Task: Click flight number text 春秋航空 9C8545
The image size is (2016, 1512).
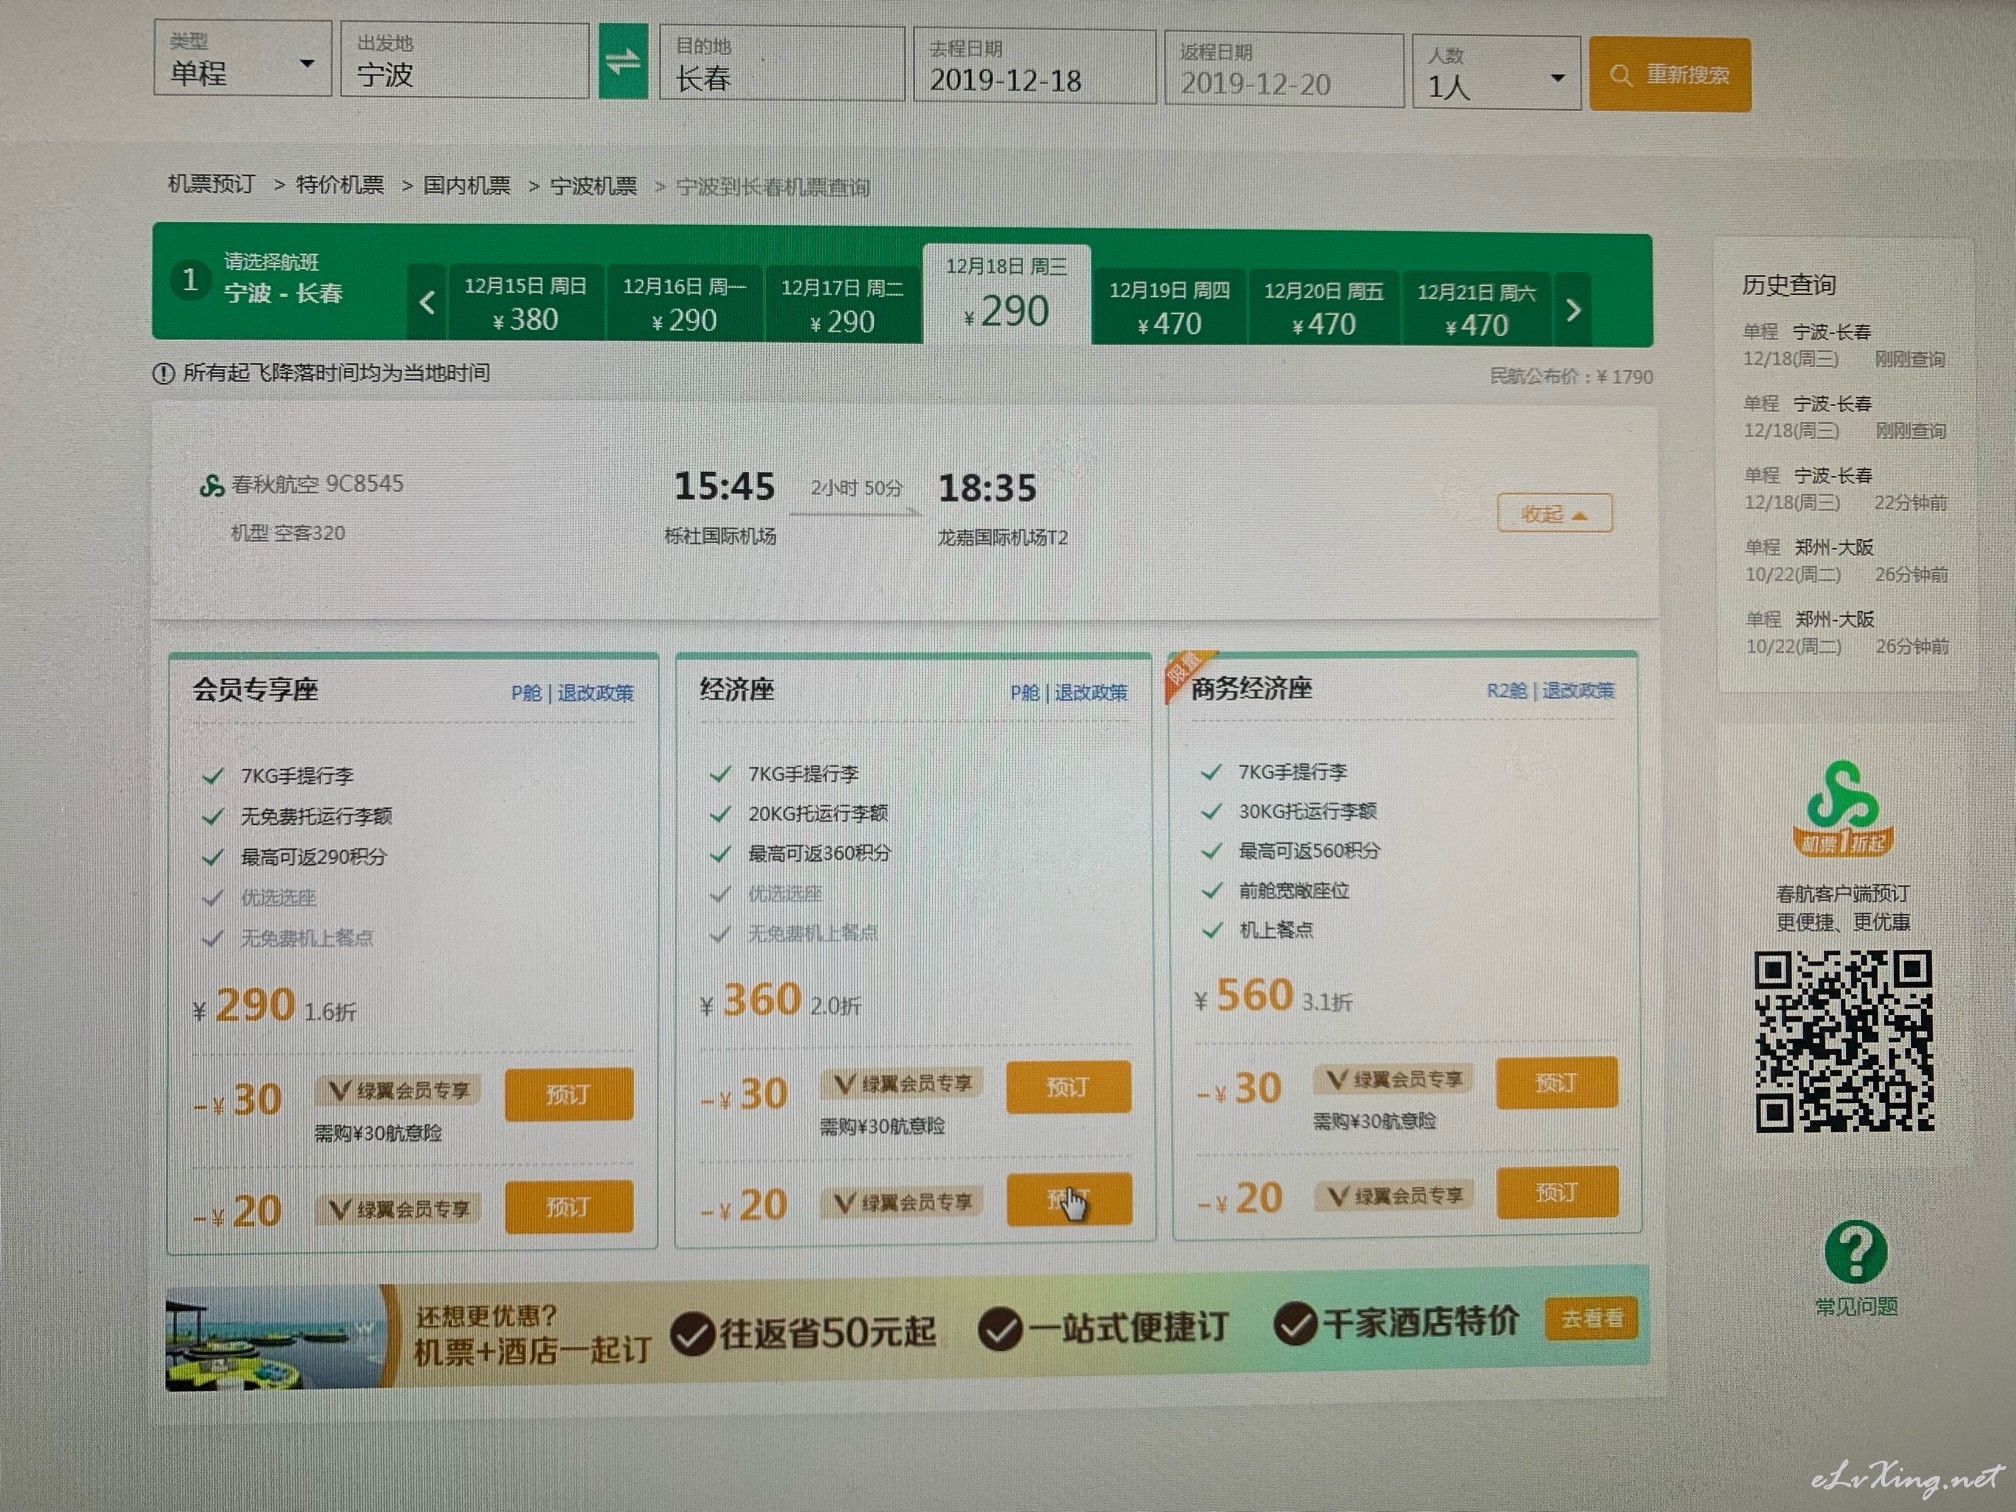Action: pyautogui.click(x=317, y=485)
